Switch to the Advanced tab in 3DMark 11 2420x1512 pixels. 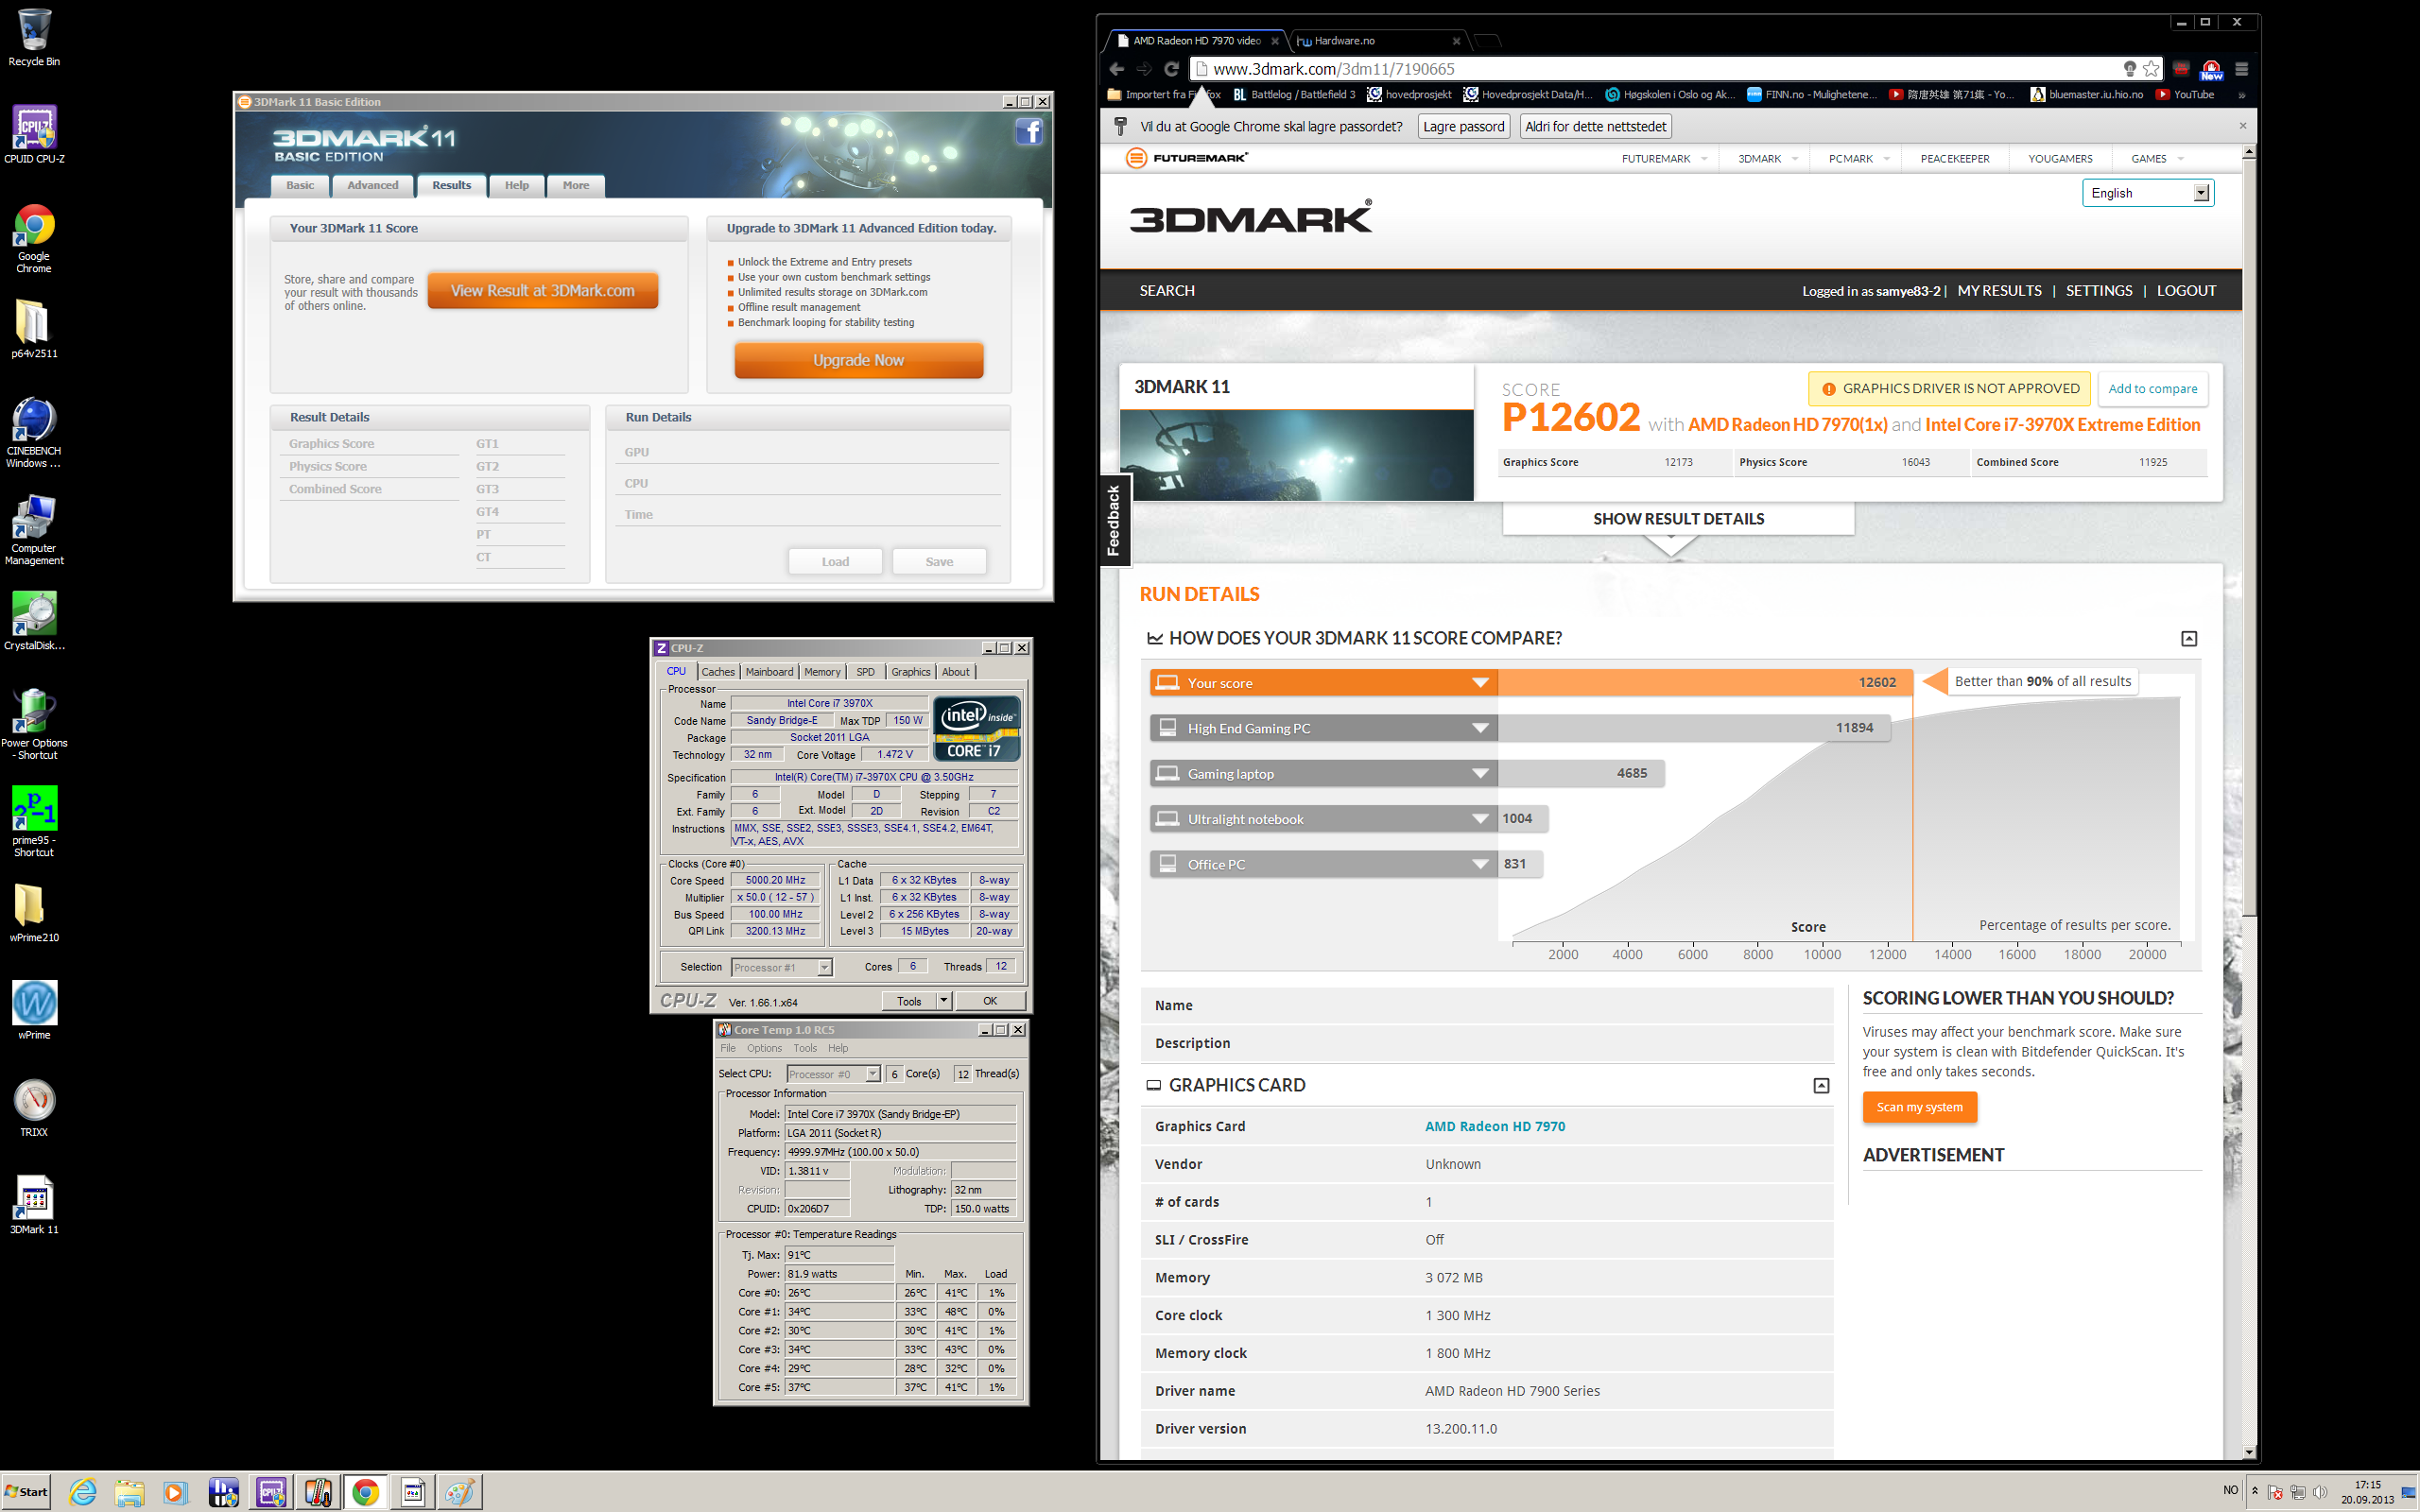(372, 185)
